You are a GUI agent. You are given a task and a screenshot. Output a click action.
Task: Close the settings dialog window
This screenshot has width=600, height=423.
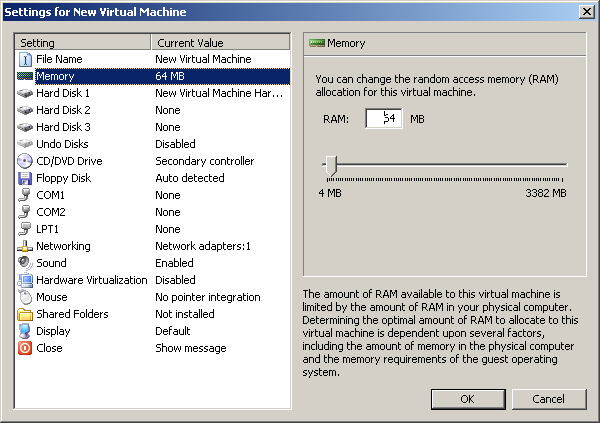pyautogui.click(x=587, y=12)
